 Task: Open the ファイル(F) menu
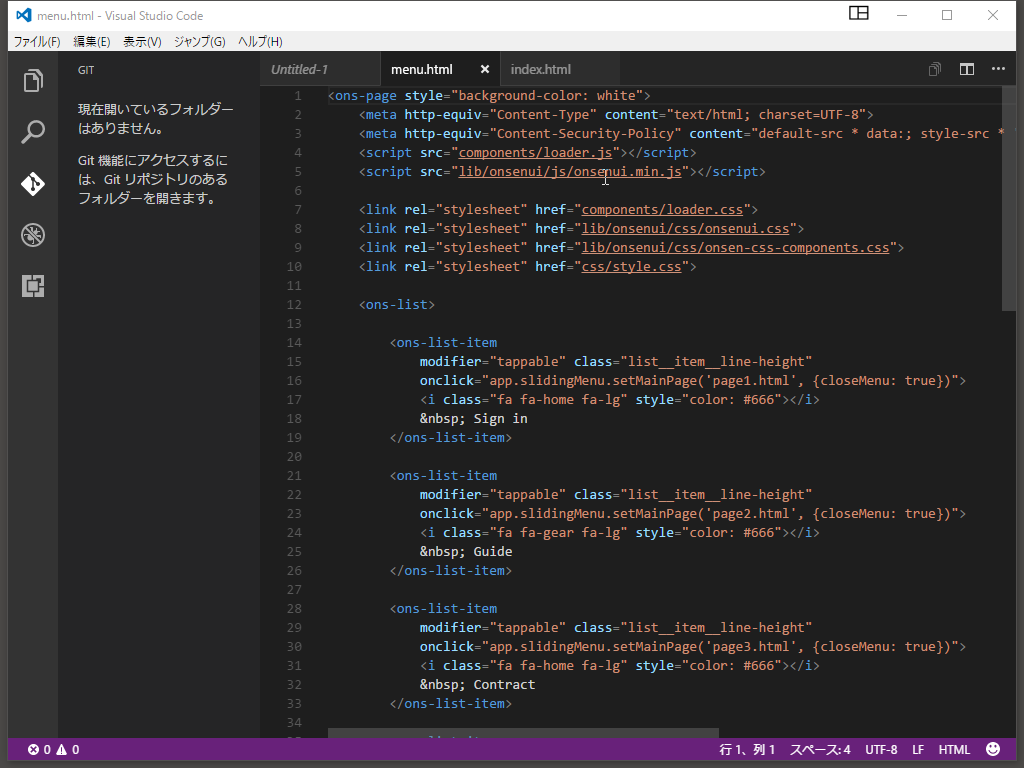(x=37, y=42)
